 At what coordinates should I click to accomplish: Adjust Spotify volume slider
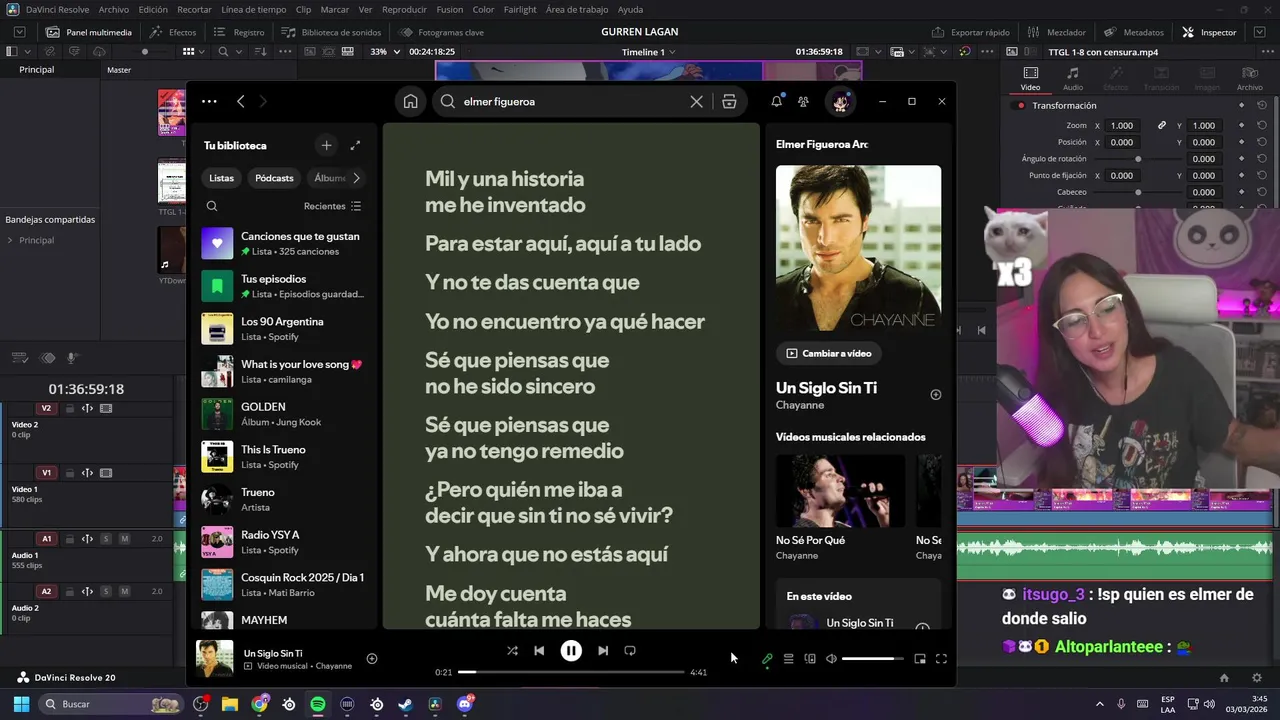tap(873, 659)
